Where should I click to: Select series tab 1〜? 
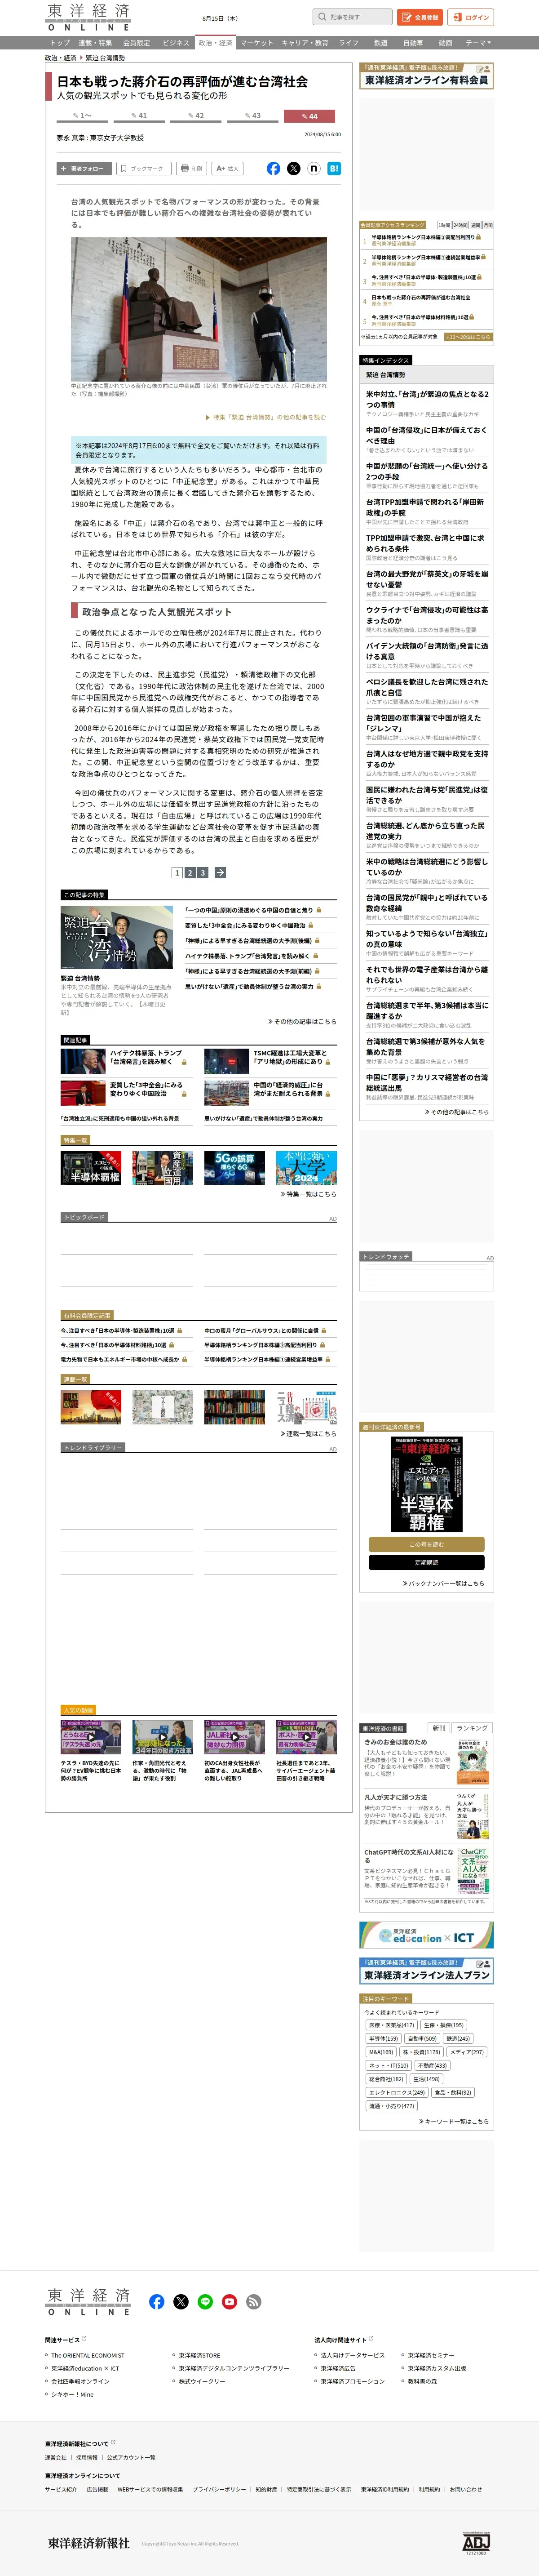[x=83, y=116]
